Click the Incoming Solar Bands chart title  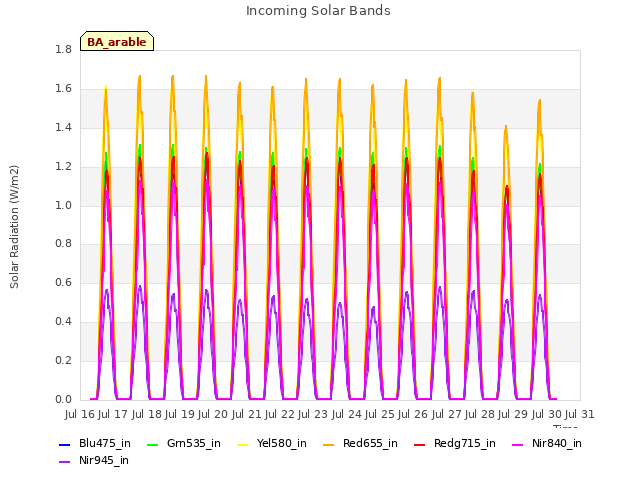(x=318, y=11)
